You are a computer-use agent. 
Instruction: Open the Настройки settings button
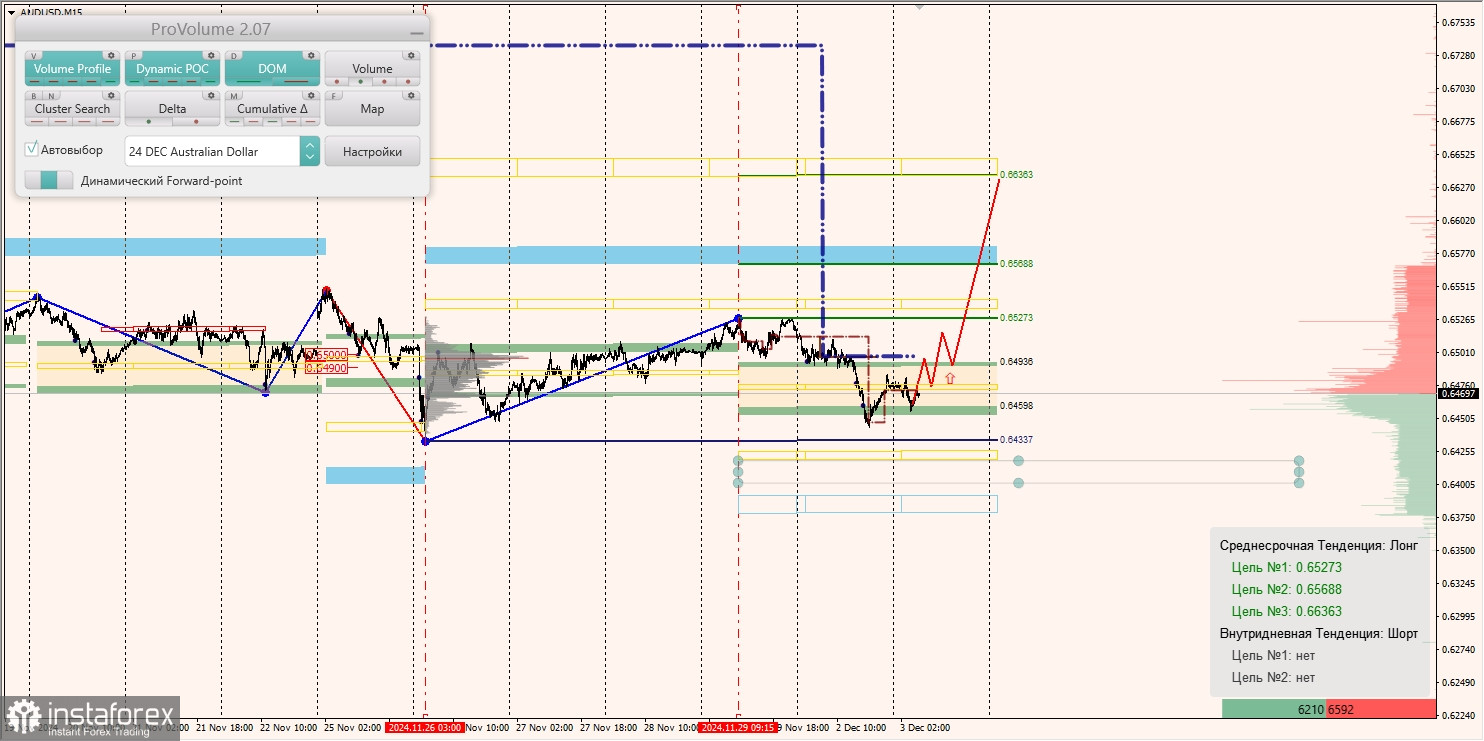point(372,151)
